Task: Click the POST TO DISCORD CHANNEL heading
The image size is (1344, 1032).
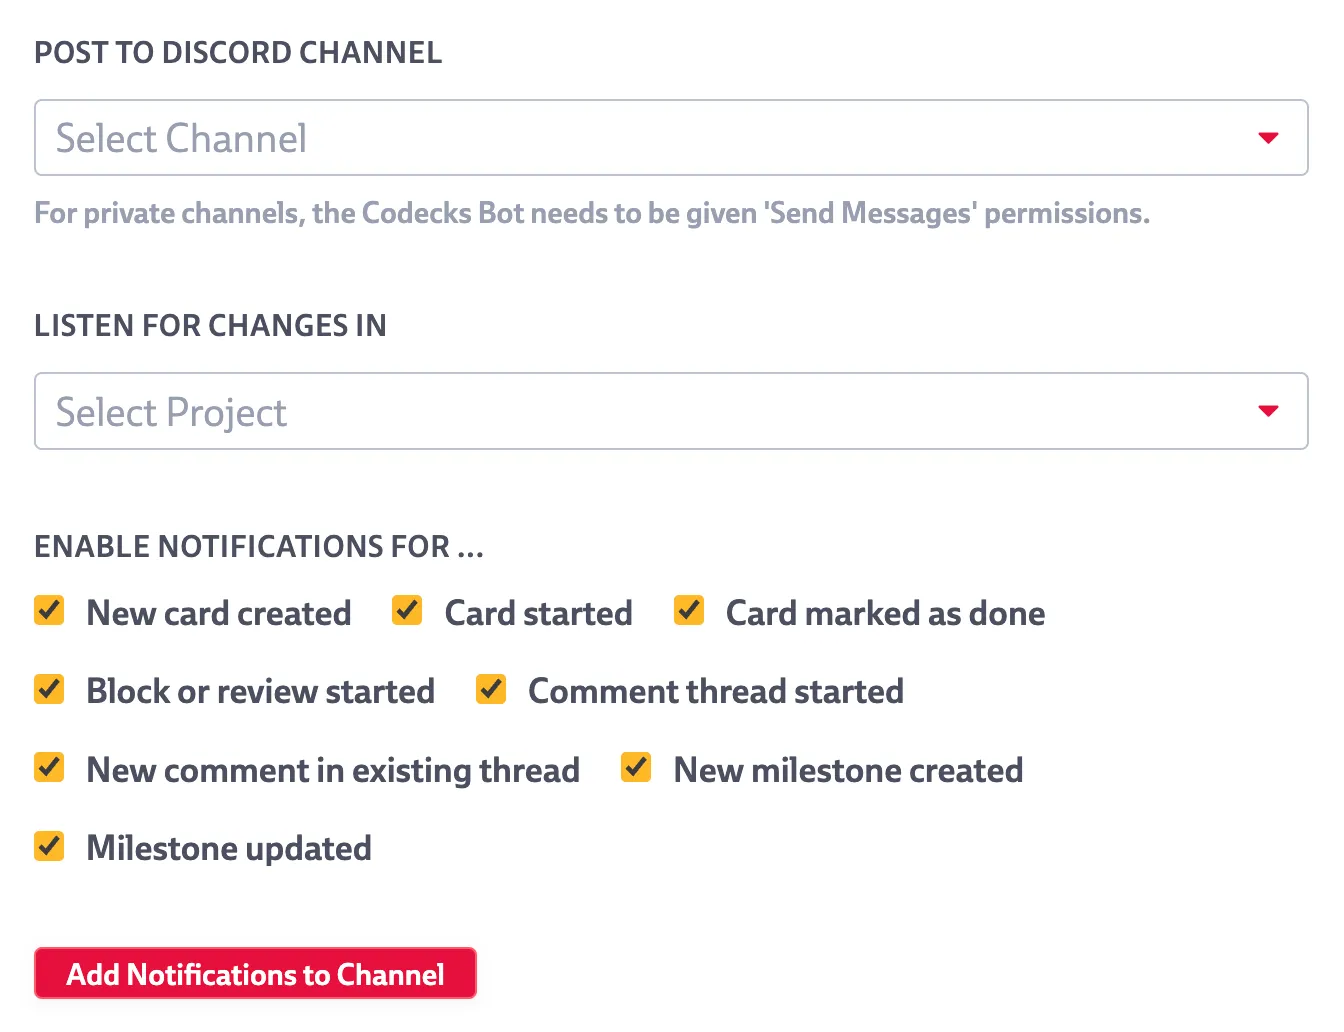Action: [x=238, y=52]
